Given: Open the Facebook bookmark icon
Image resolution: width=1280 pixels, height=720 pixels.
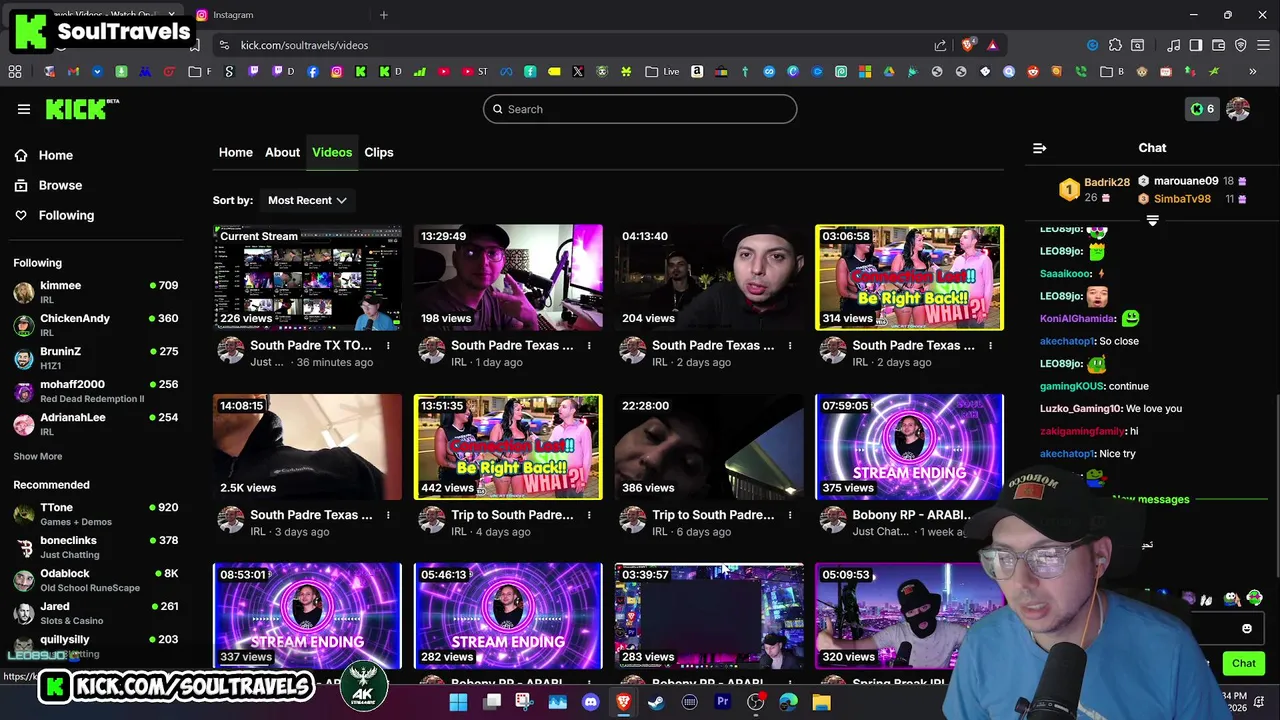Looking at the screenshot, I should pos(313,72).
